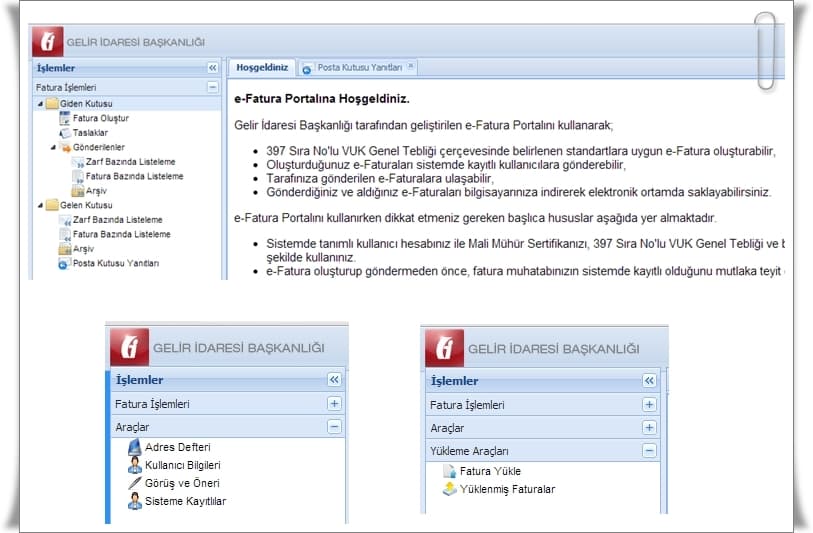This screenshot has height=533, width=813.
Task: Collapse İşlemler panel beside the Hoşgeldiniz tab
Action: (x=213, y=68)
